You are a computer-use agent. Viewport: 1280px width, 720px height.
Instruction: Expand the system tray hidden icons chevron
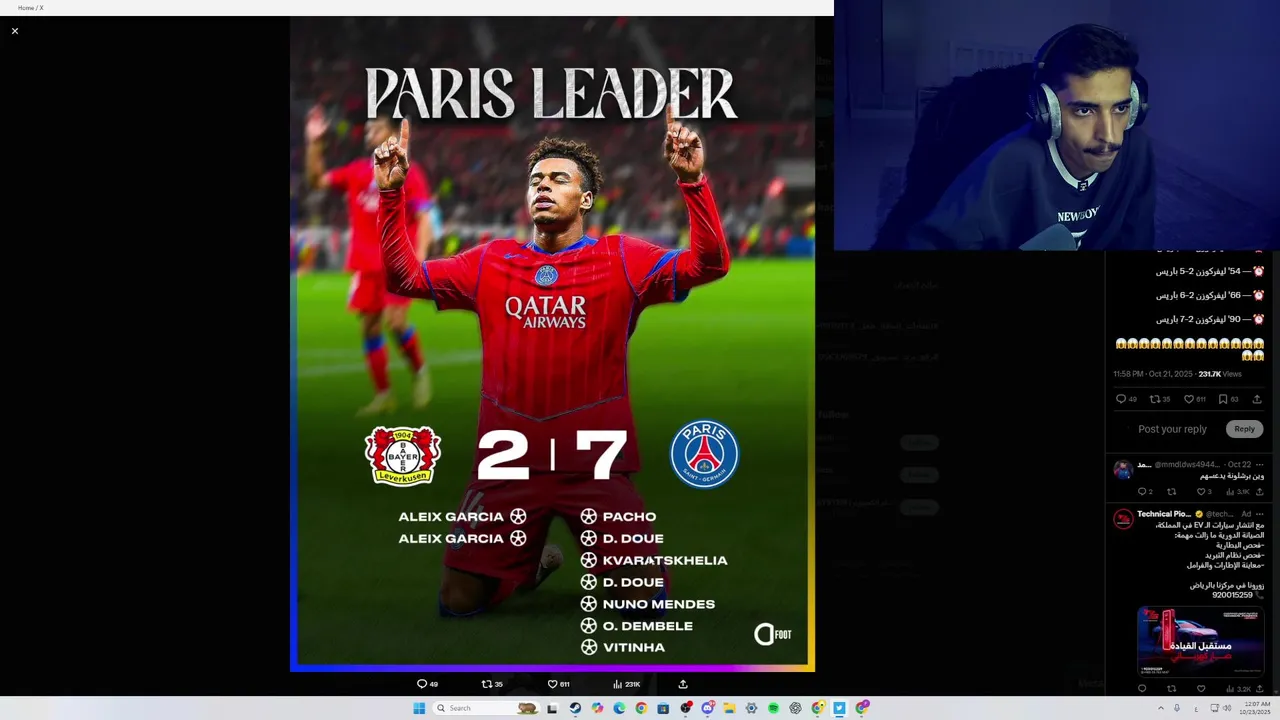click(x=1161, y=708)
